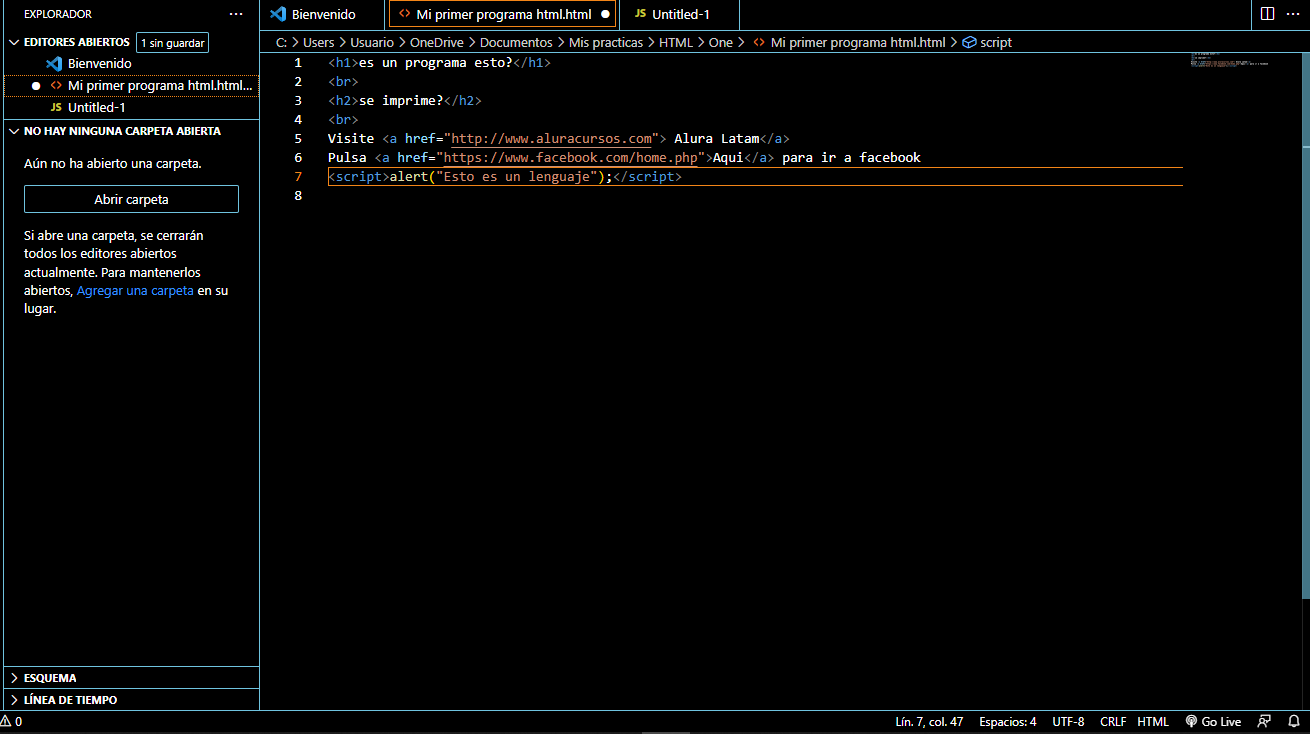This screenshot has height=734, width=1310.
Task: Expand the Esquema section
Action: (131, 678)
